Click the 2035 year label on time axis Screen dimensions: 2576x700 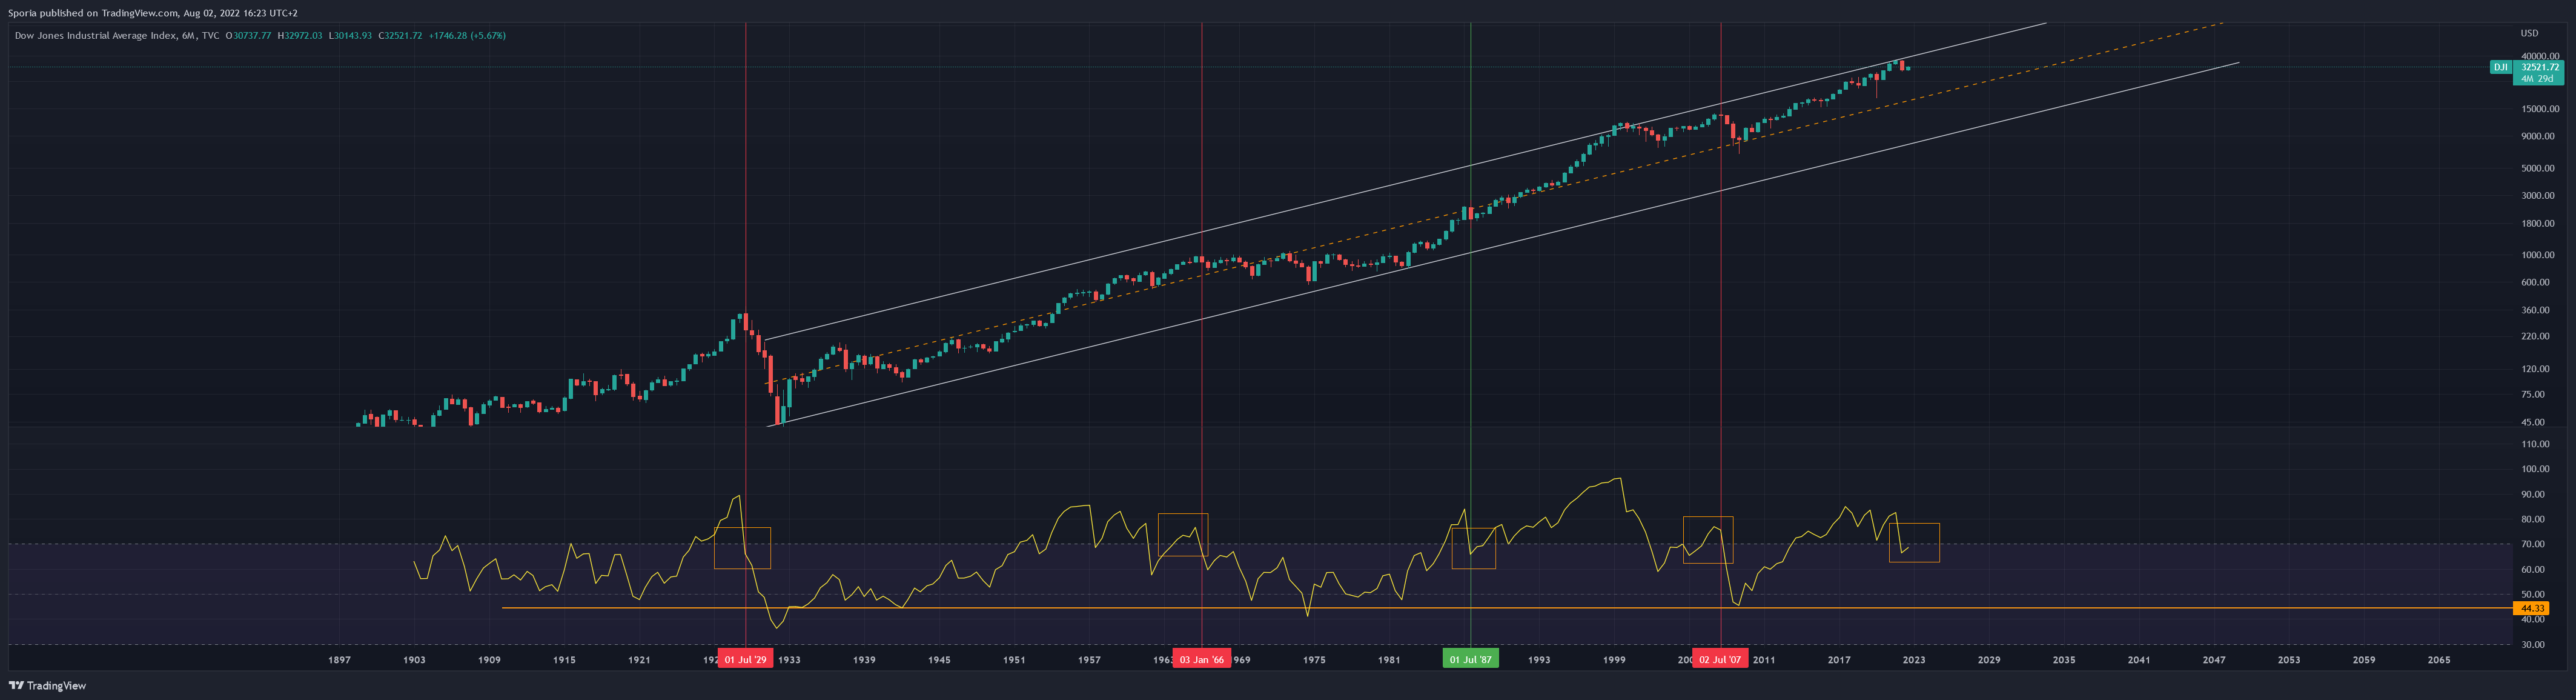[2064, 660]
